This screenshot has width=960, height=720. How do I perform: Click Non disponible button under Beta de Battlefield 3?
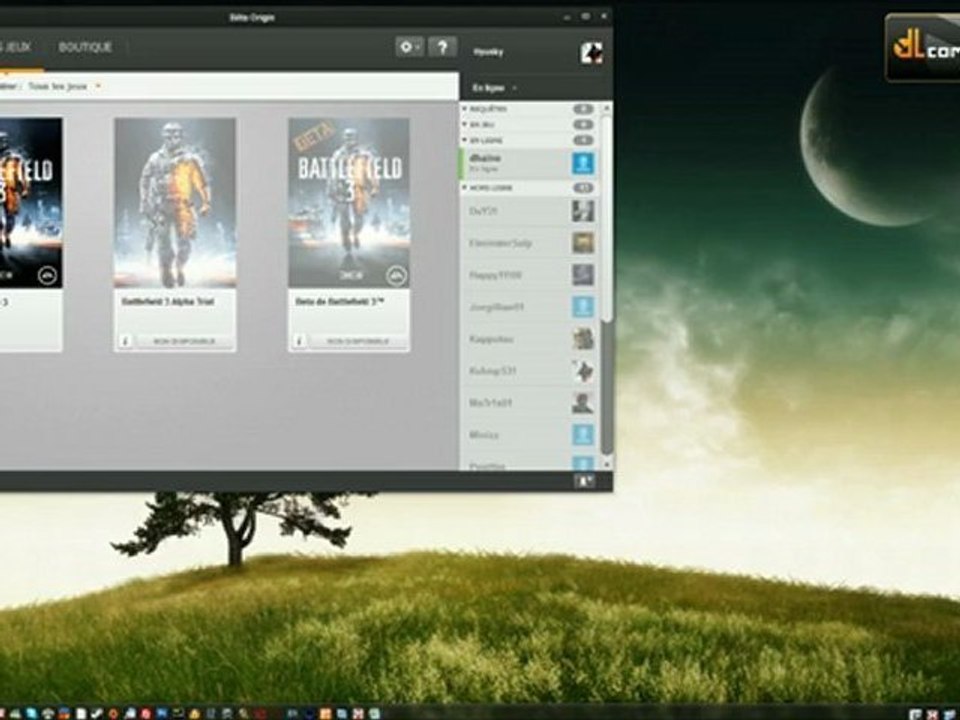[x=358, y=341]
